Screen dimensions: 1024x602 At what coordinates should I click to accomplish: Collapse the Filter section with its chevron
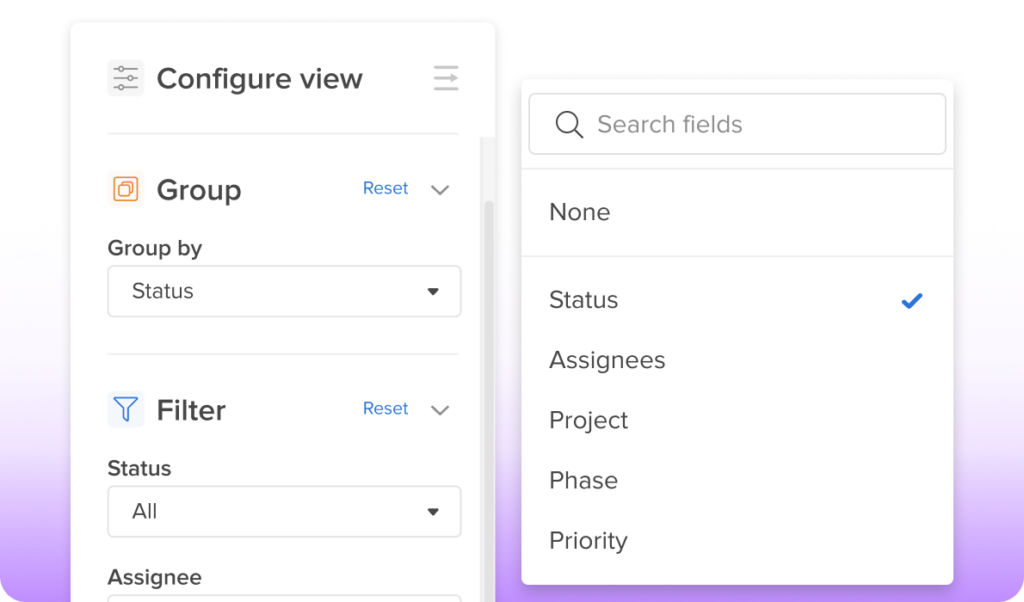pyautogui.click(x=440, y=409)
